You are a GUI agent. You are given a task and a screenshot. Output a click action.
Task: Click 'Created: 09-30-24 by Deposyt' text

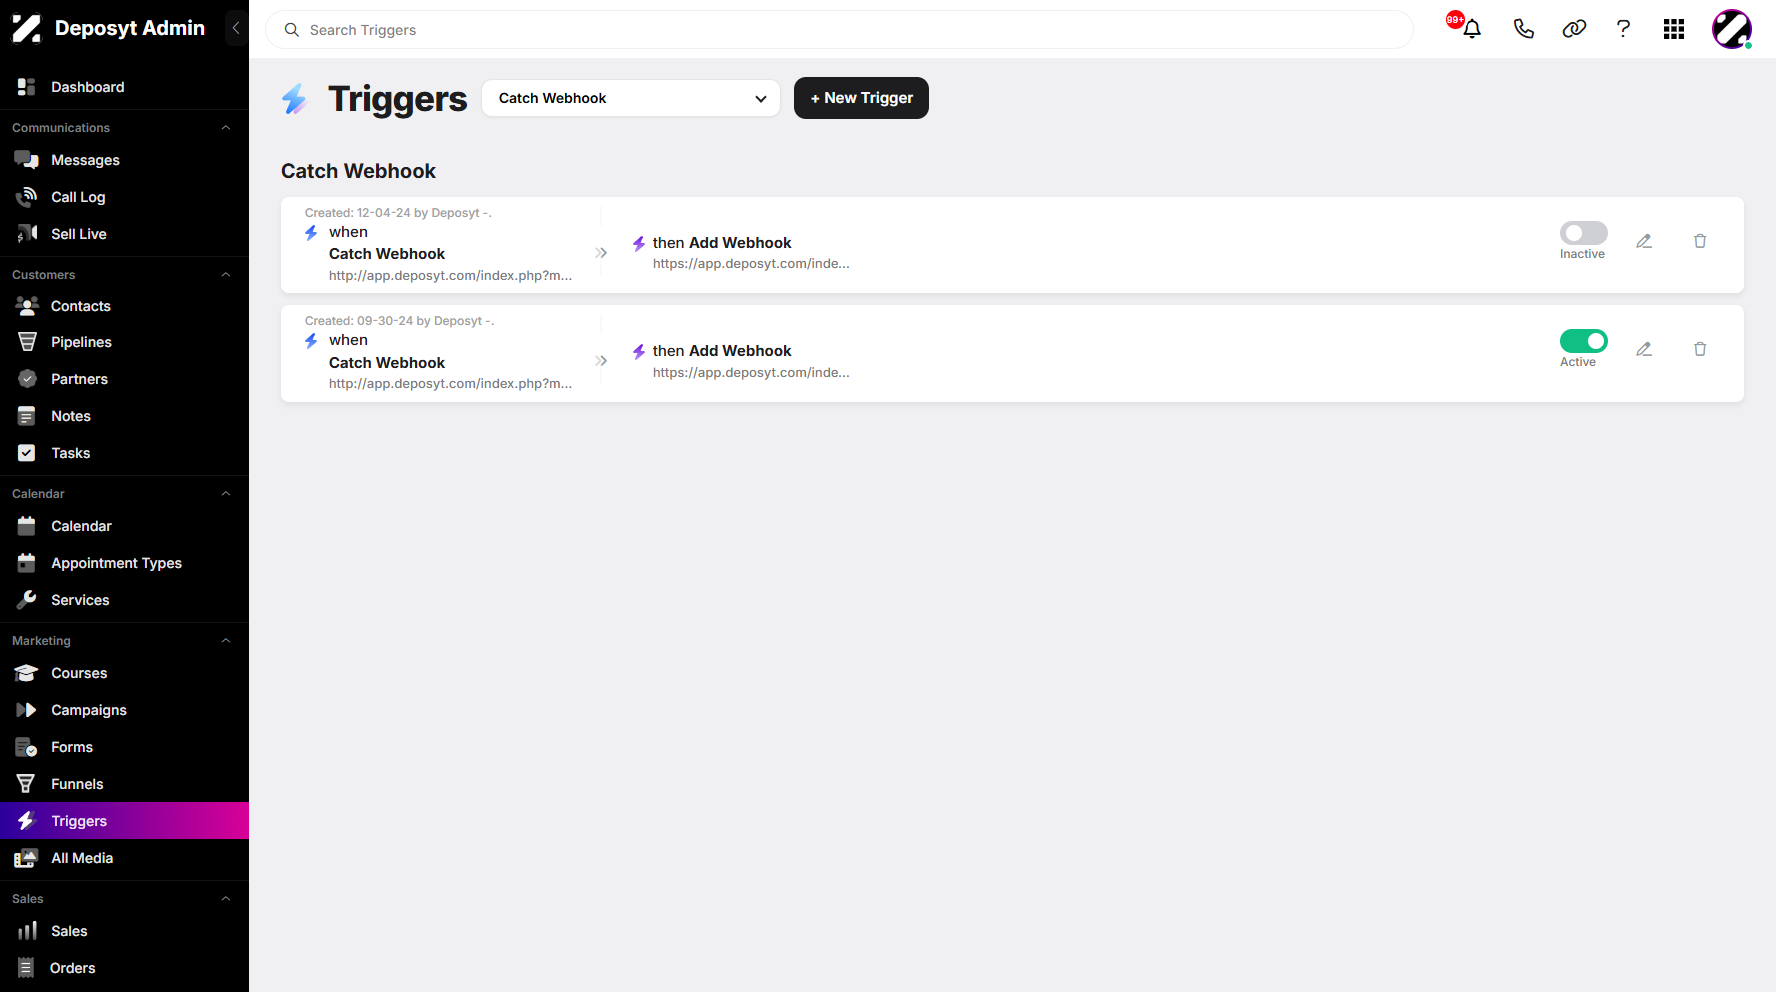point(399,321)
